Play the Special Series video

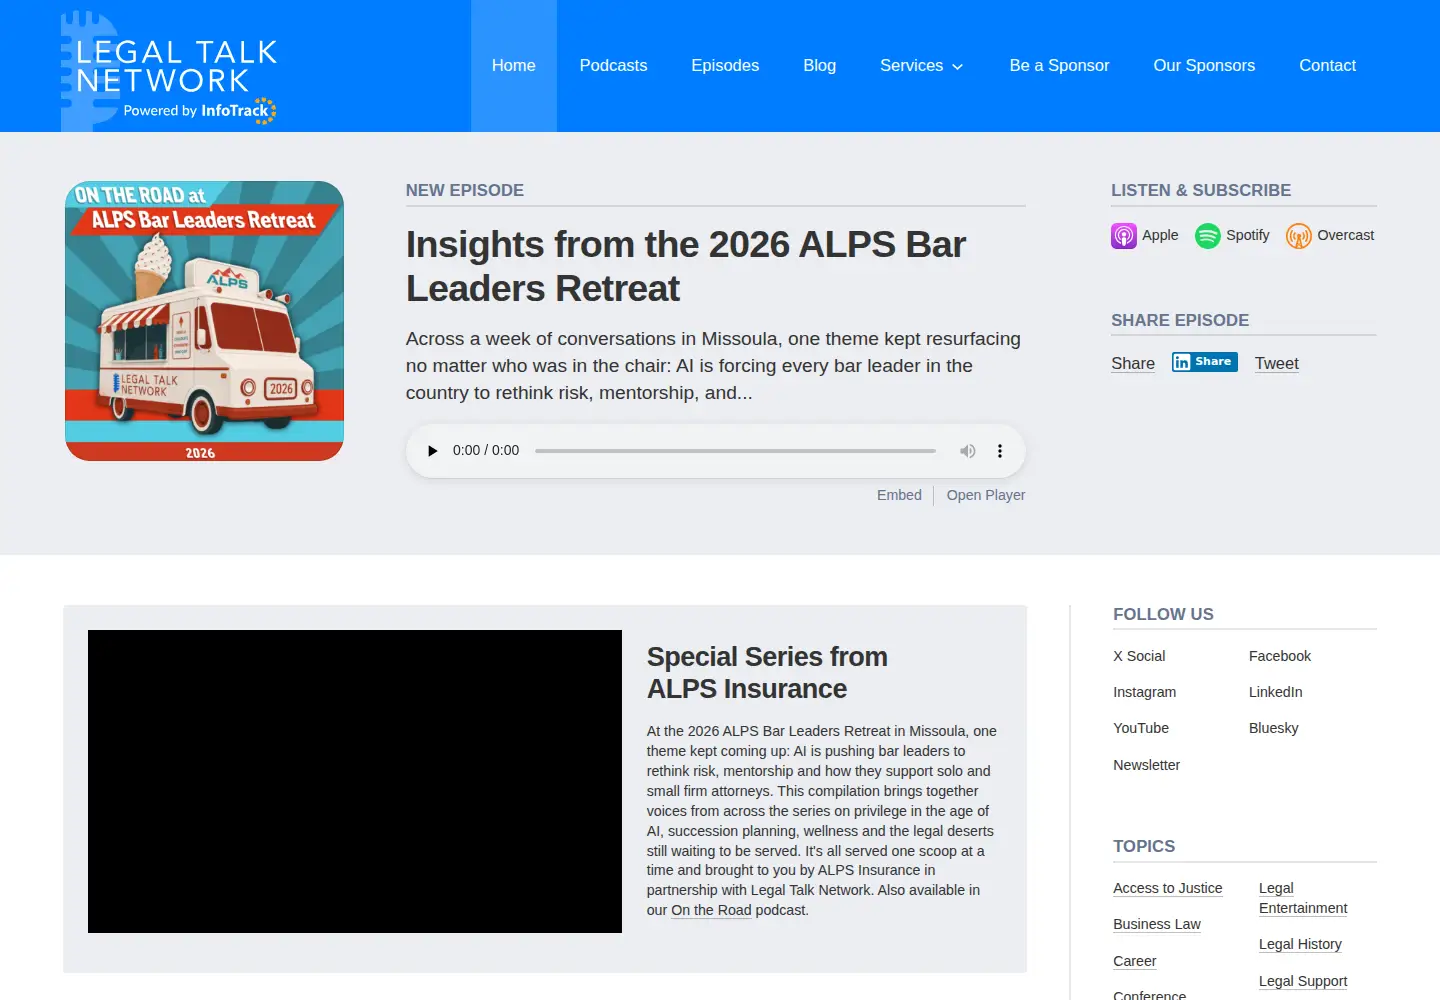[355, 781]
